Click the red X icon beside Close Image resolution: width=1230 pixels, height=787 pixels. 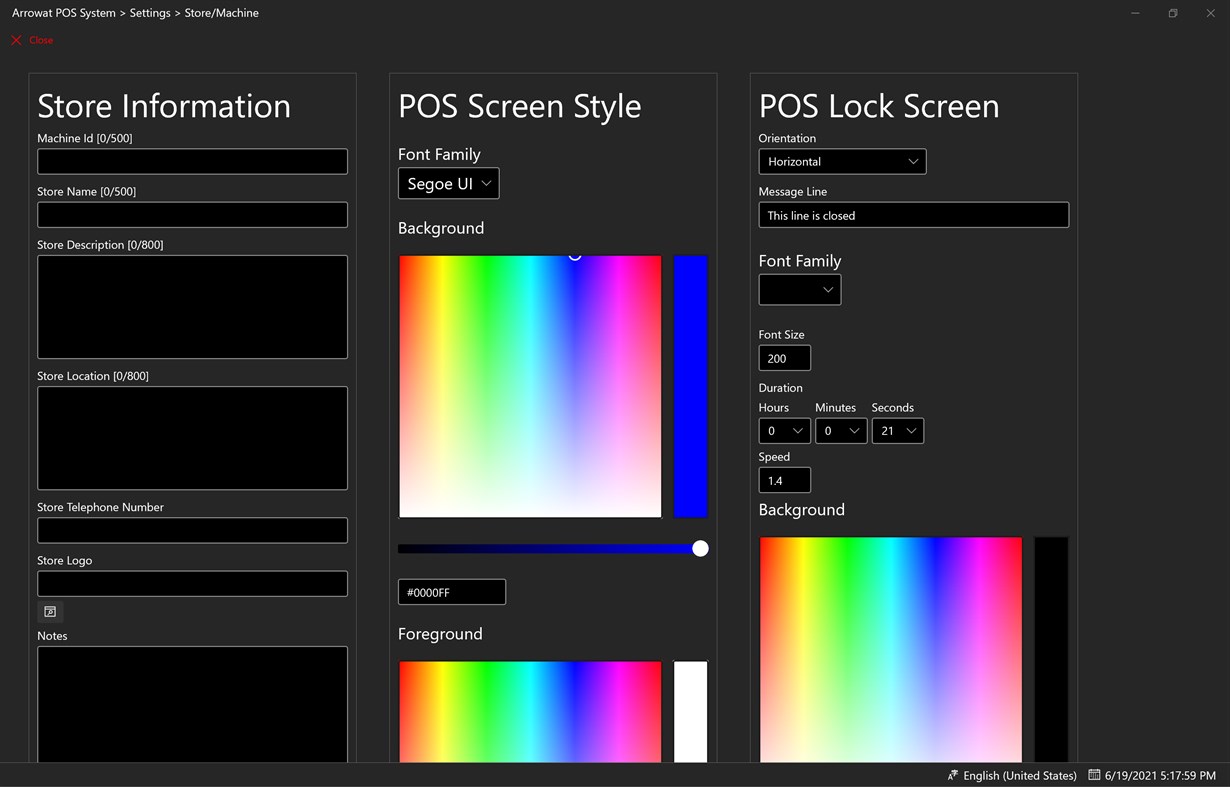pyautogui.click(x=15, y=40)
